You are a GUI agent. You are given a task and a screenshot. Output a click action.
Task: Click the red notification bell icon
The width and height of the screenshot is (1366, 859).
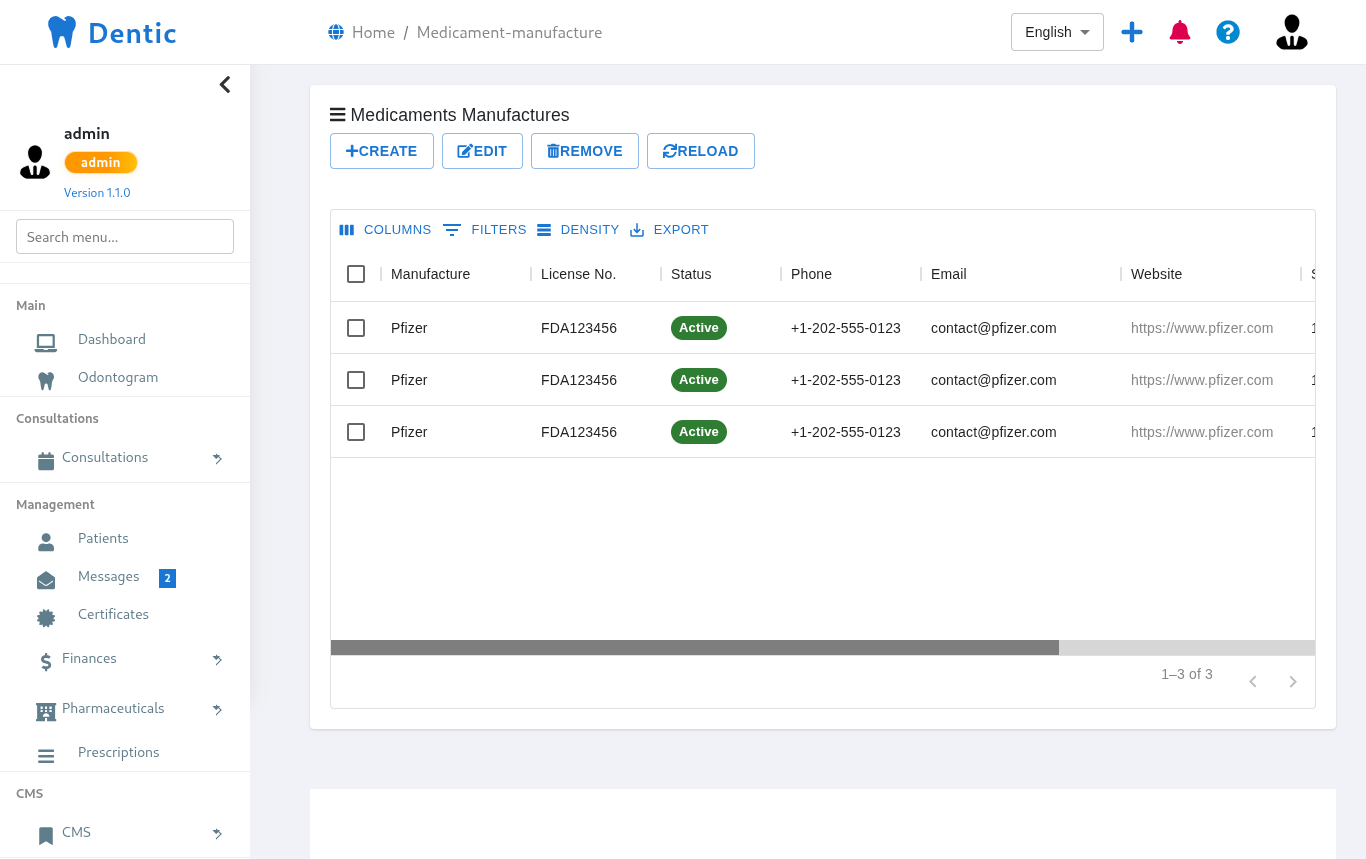pos(1180,32)
